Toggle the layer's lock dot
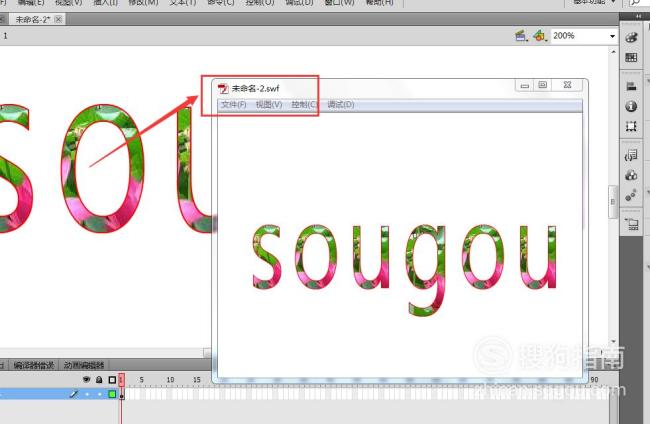650x424 pixels. [99, 394]
